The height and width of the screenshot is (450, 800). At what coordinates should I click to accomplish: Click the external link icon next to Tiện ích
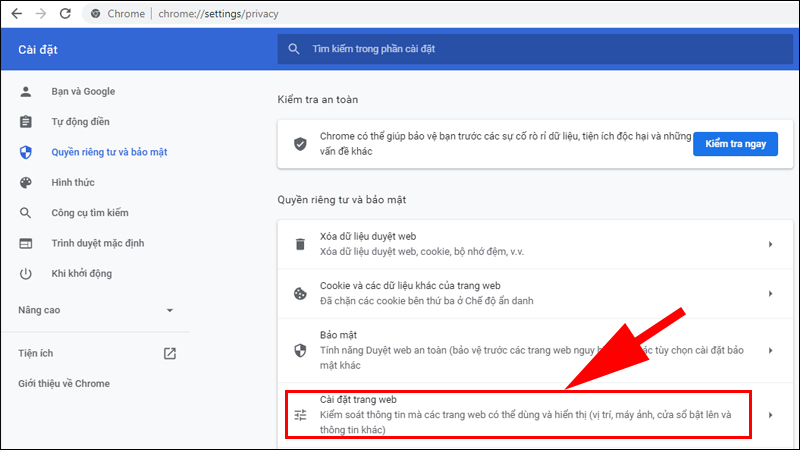pos(170,353)
